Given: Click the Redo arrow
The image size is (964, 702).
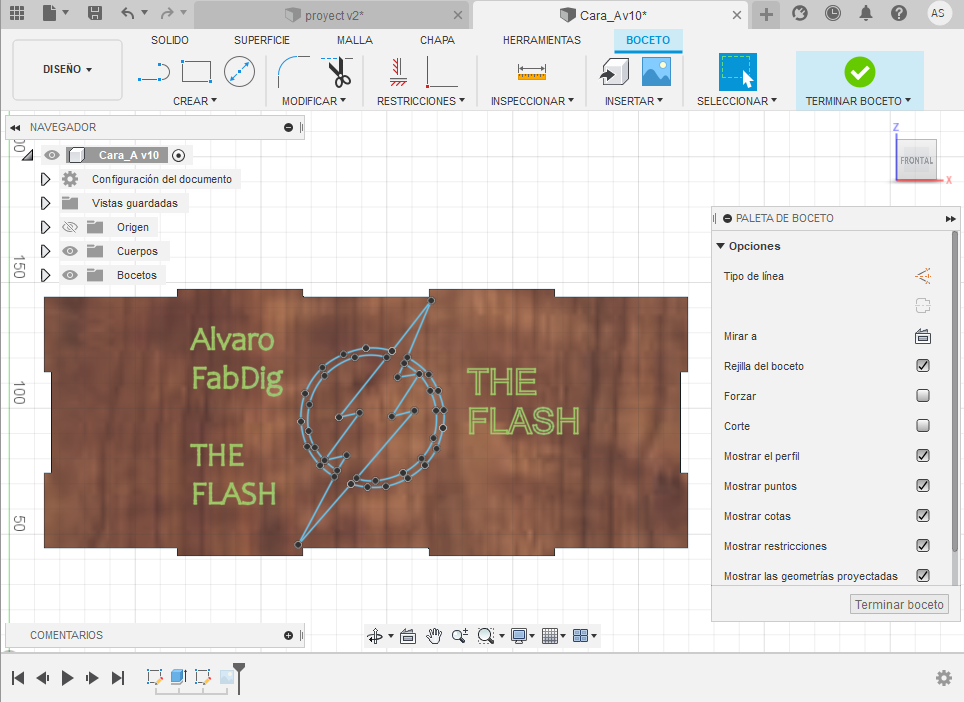Looking at the screenshot, I should 167,13.
